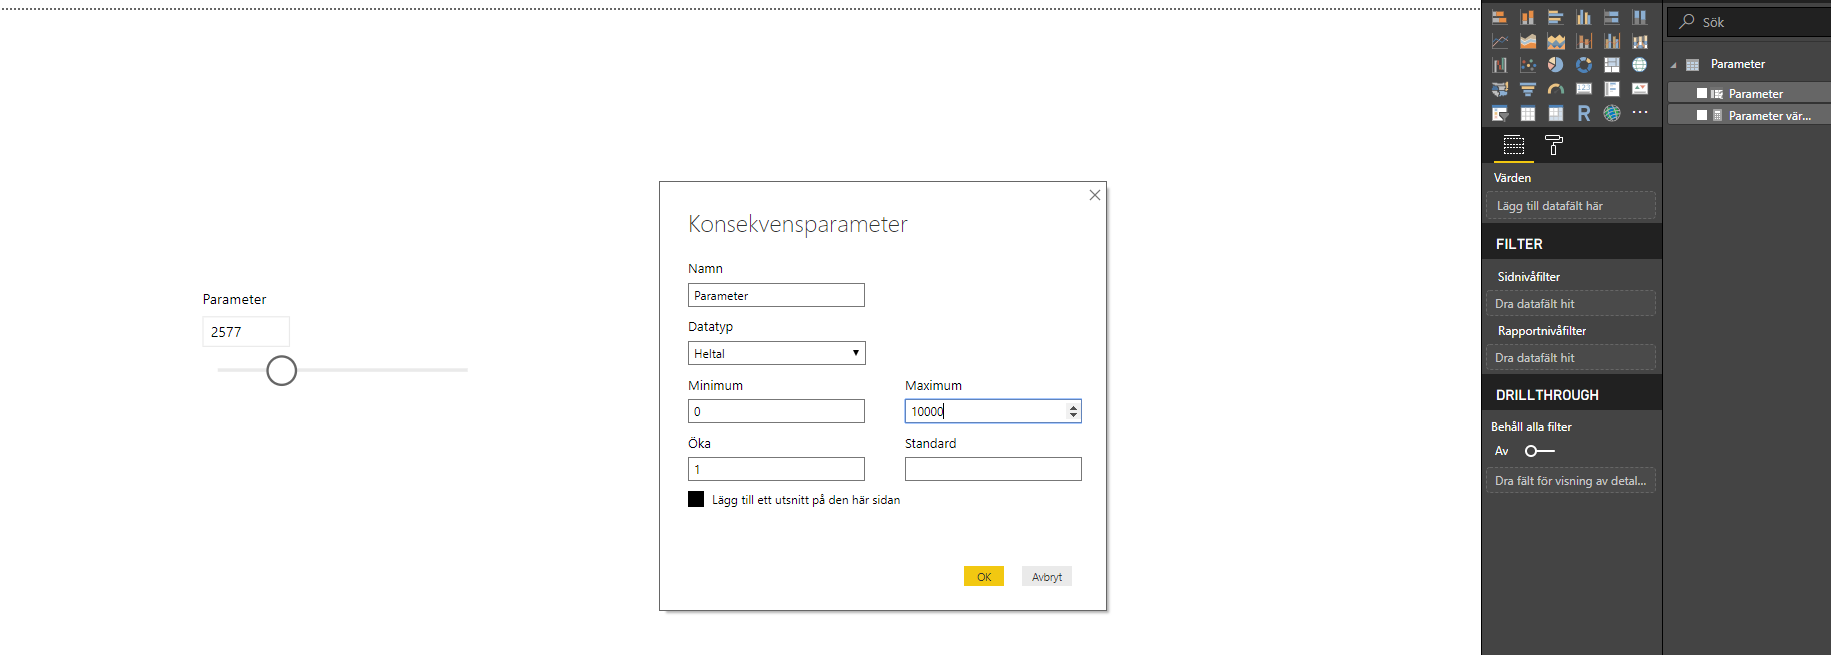Create a table visual
The height and width of the screenshot is (655, 1831).
click(x=1527, y=113)
